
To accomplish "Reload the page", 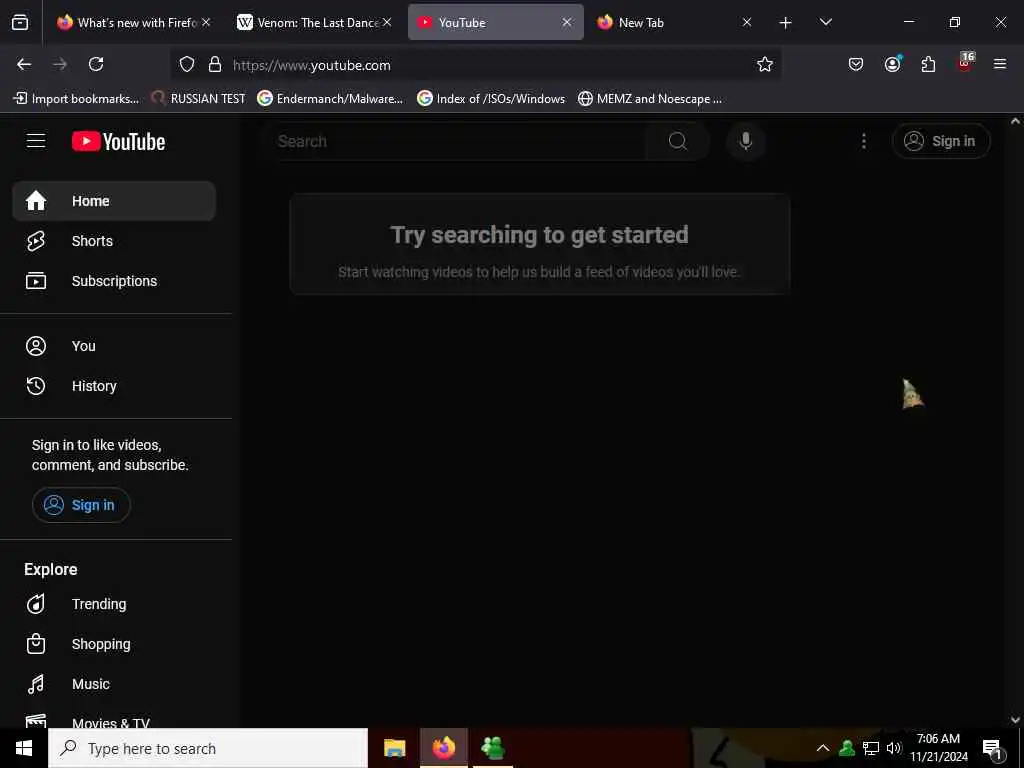I will coord(96,64).
